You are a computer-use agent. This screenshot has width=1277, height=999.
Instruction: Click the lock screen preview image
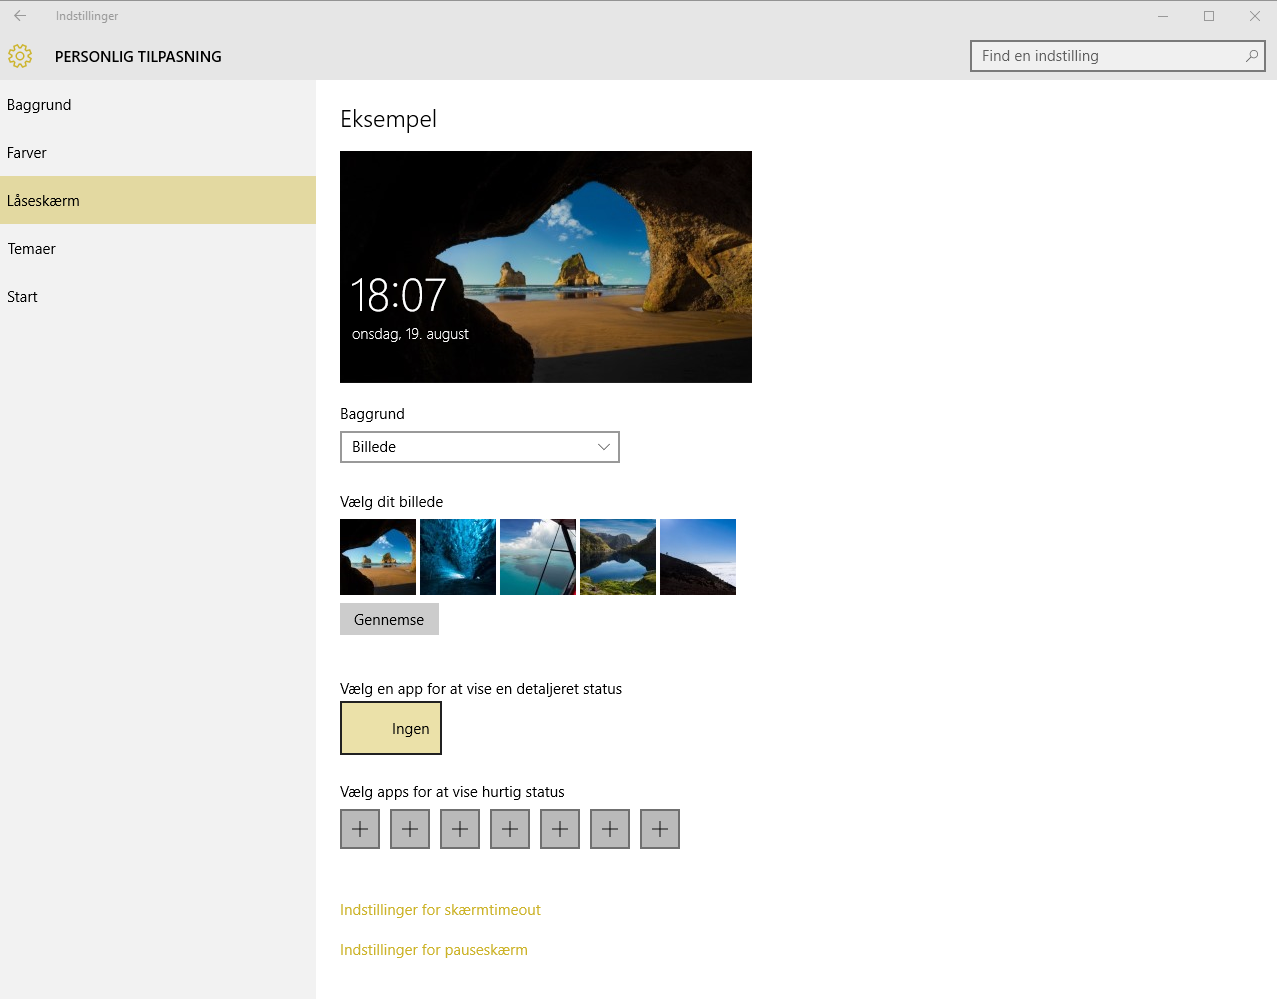[546, 267]
